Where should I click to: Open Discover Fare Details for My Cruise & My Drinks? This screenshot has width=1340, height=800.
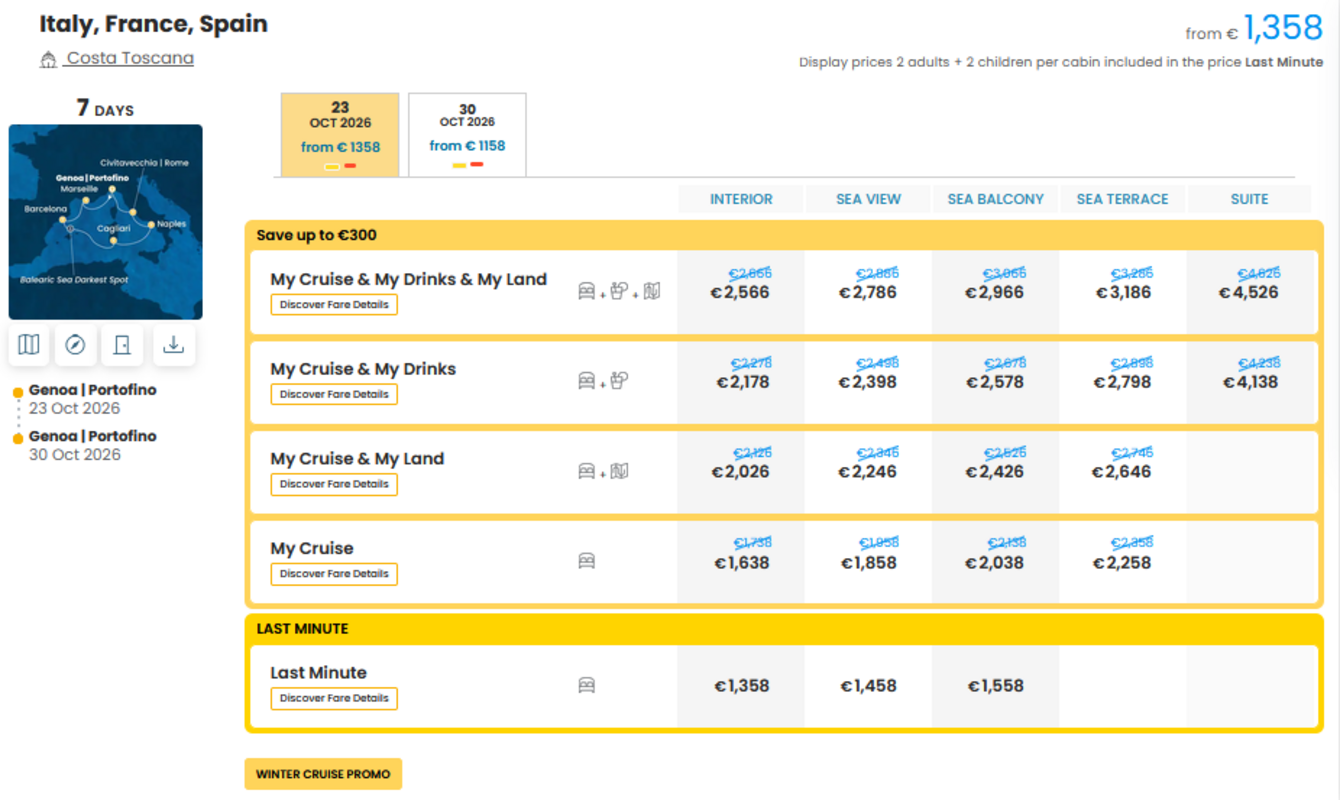(x=334, y=394)
